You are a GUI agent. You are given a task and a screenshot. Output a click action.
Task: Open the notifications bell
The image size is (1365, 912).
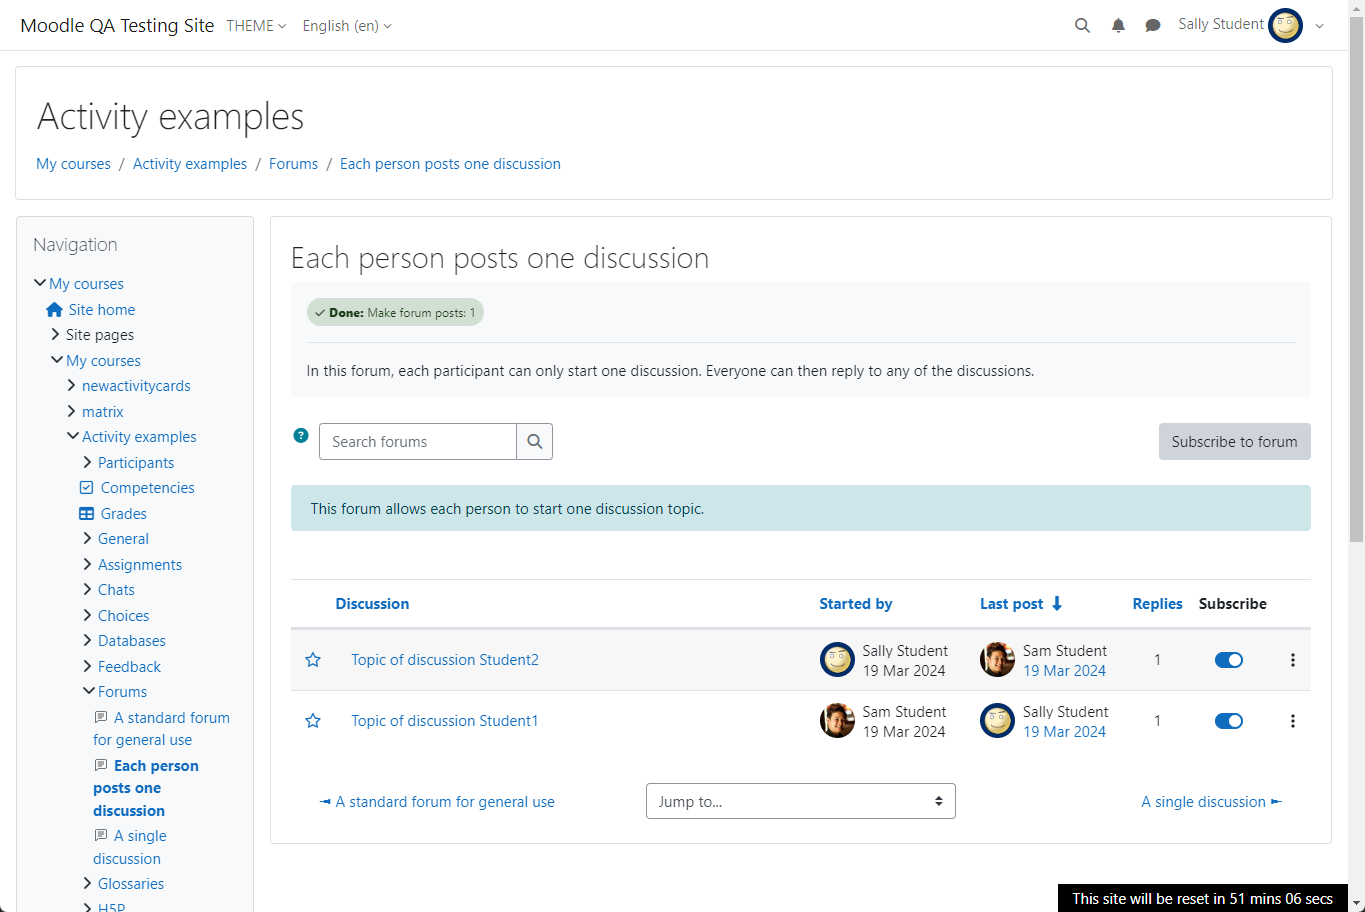click(x=1118, y=26)
